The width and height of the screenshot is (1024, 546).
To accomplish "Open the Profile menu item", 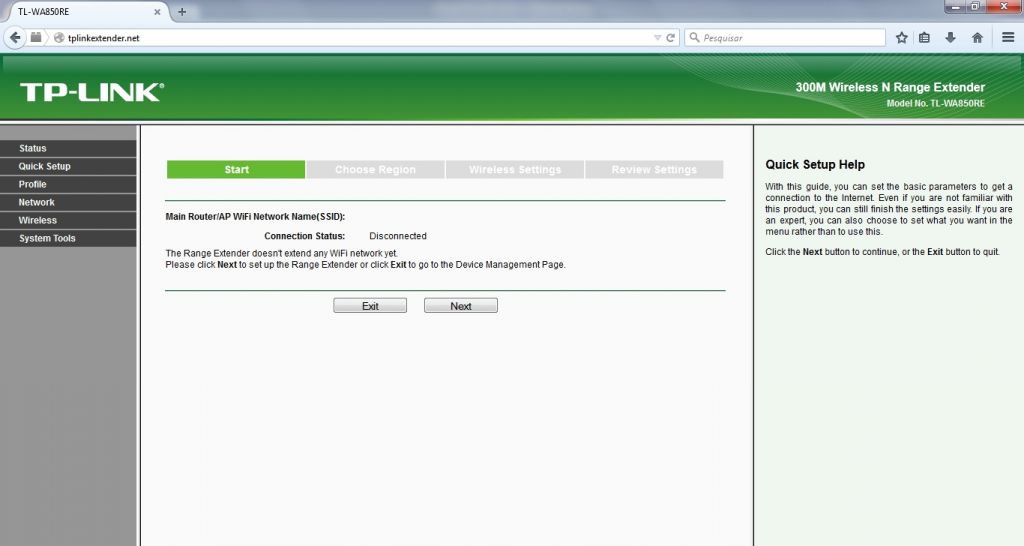I will coord(68,184).
